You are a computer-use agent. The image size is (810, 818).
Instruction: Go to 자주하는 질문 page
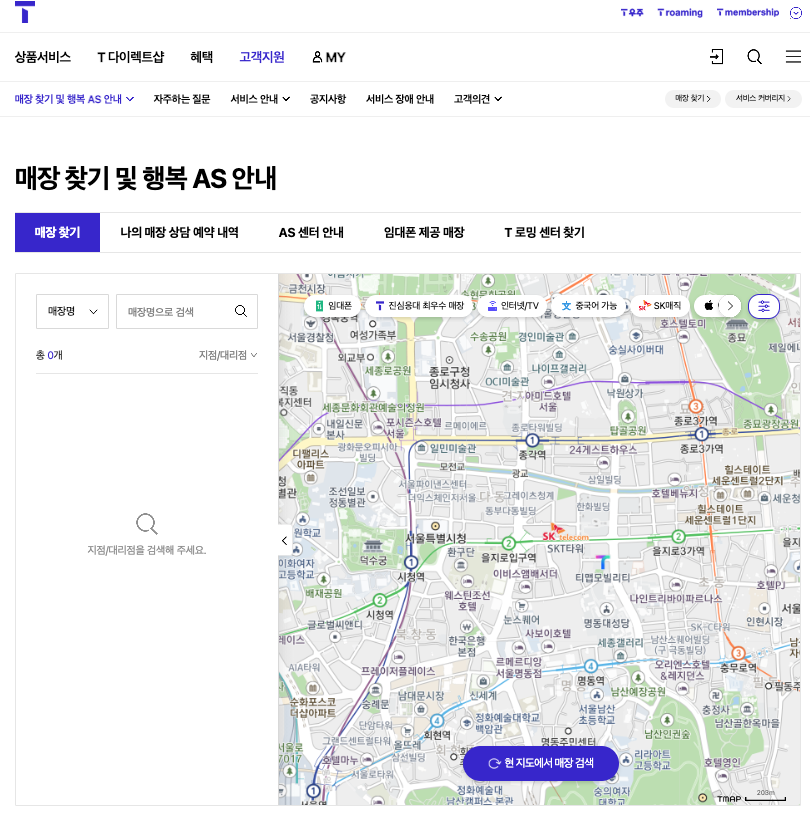(182, 99)
